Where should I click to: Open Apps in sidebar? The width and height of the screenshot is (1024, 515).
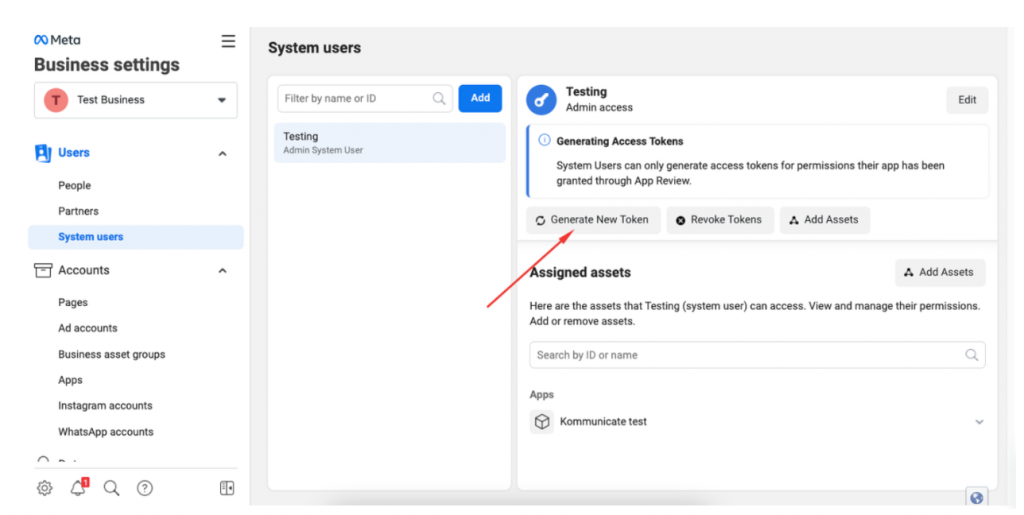(x=71, y=380)
